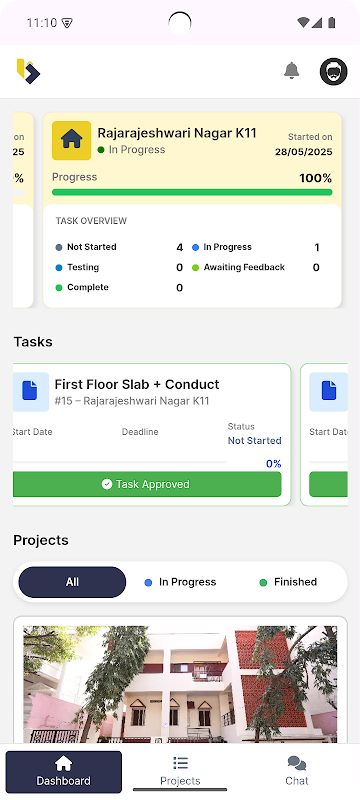
Task: Tap the Projects list icon in bottom bar
Action: click(x=180, y=763)
